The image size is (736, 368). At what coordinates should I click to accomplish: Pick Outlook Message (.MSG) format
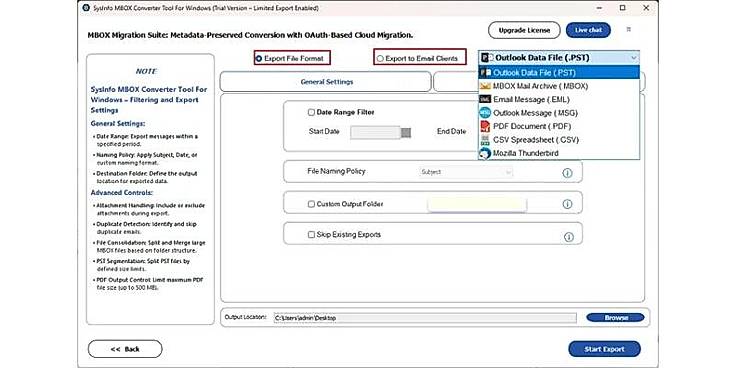click(x=559, y=113)
